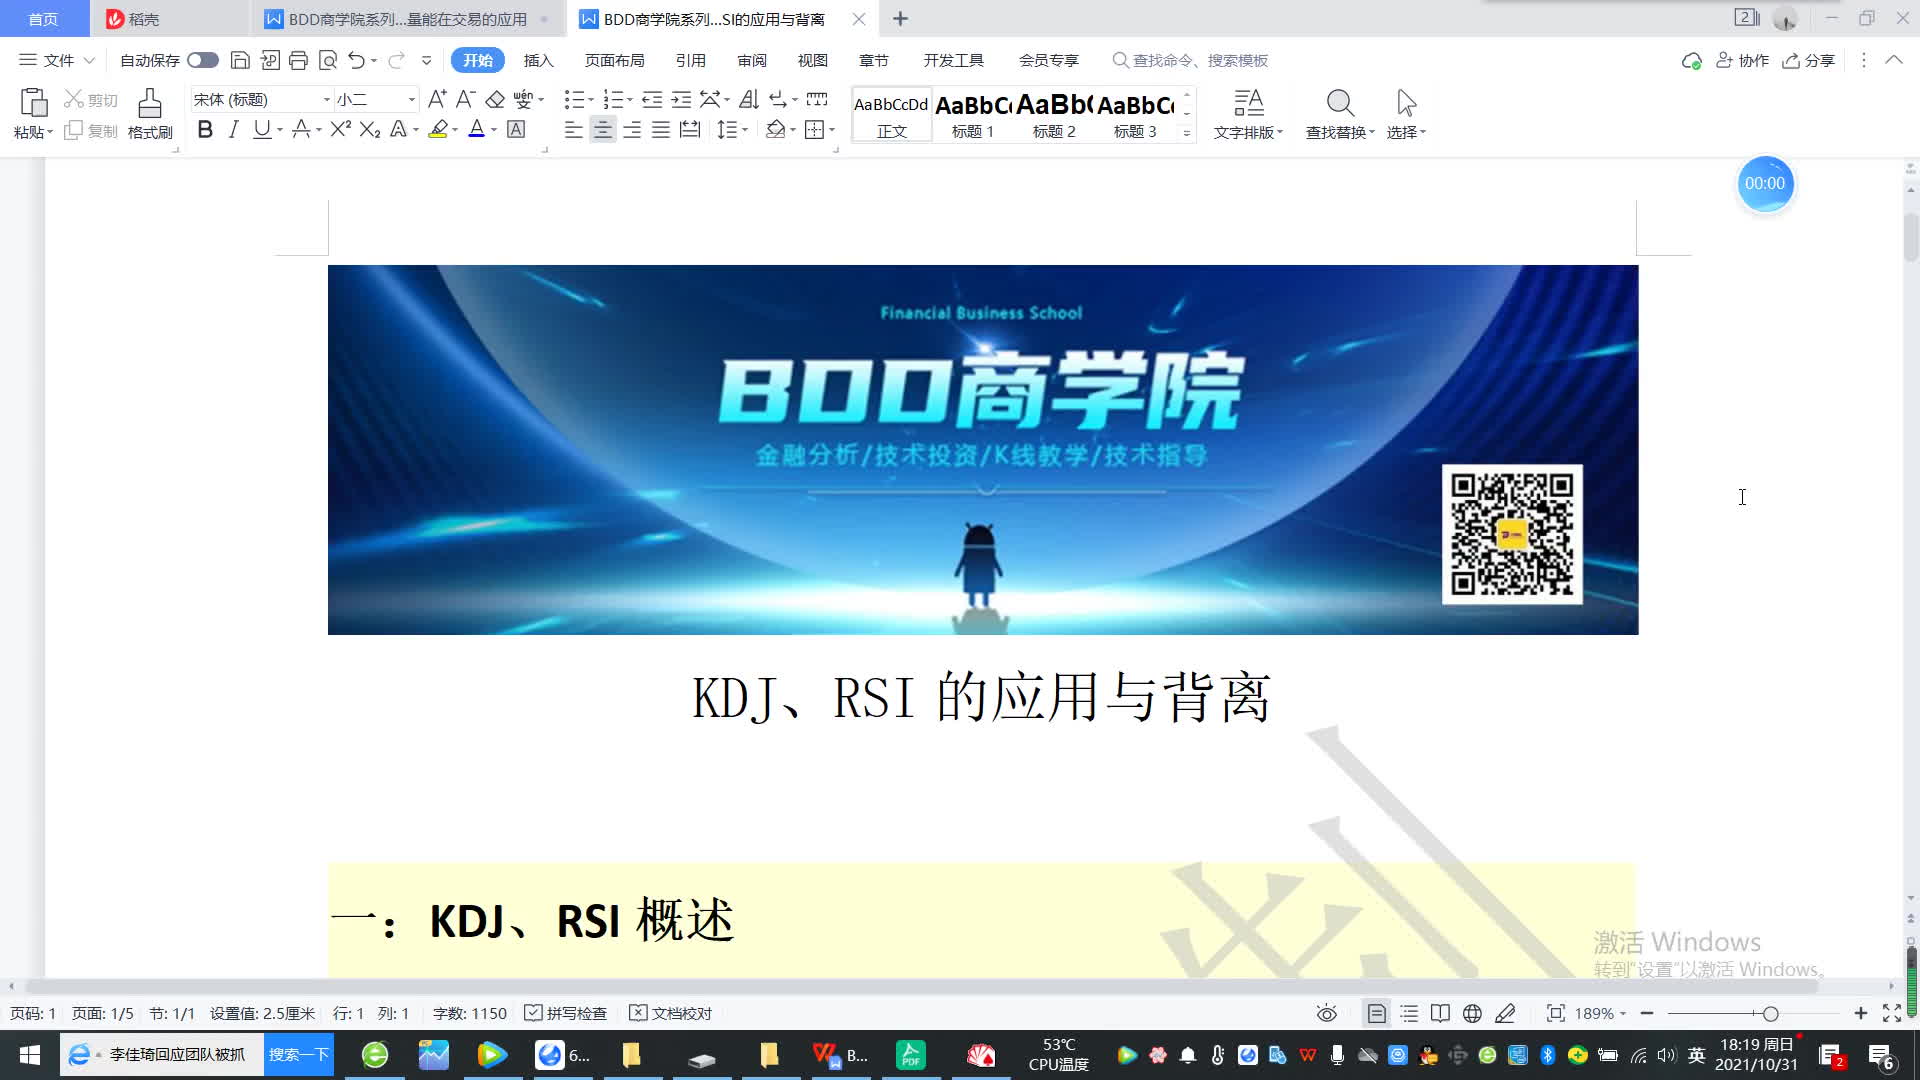This screenshot has height=1080, width=1920.
Task: Open the paste clipboard icon
Action: (x=33, y=103)
